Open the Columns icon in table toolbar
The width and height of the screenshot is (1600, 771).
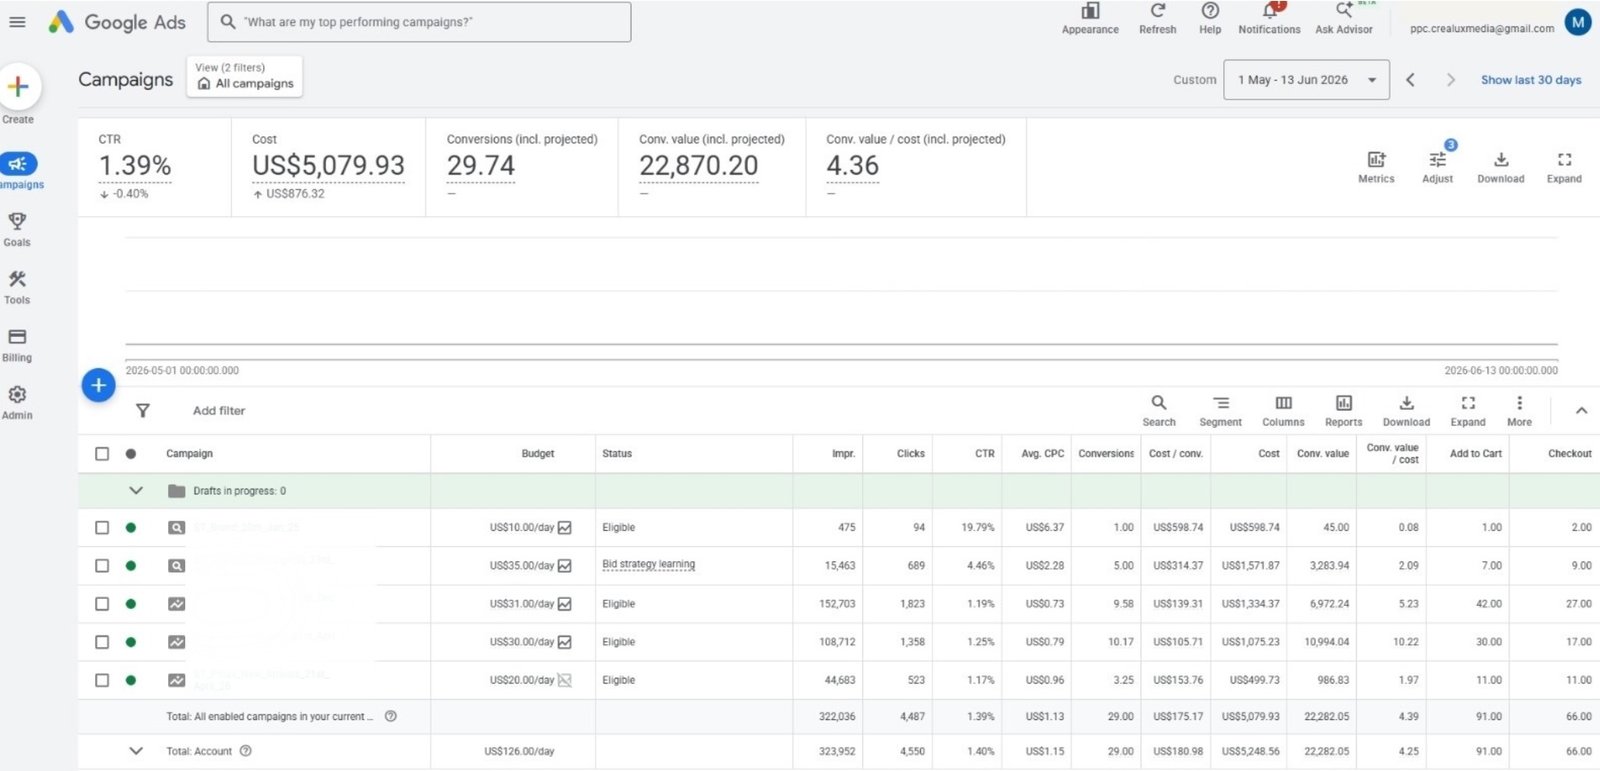pyautogui.click(x=1283, y=403)
